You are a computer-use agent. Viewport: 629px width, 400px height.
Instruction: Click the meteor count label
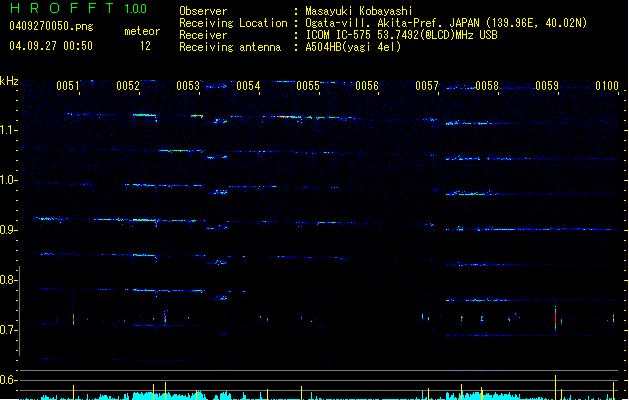pos(142,31)
